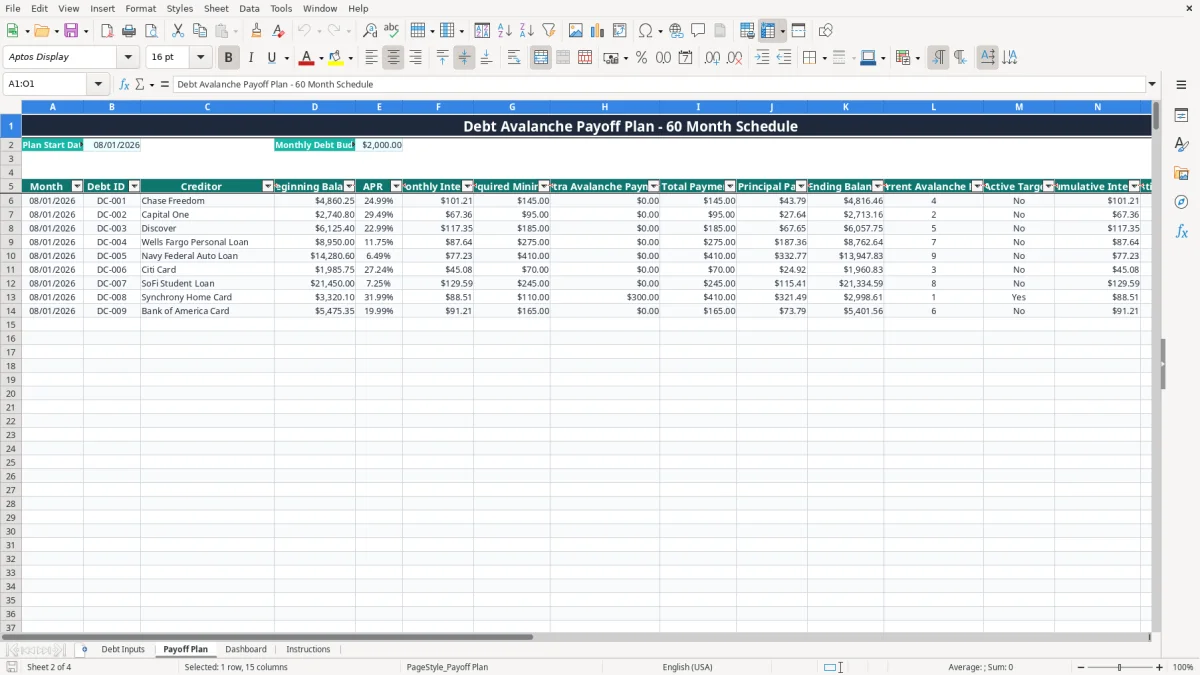Export directly as PDF icon
Screen dimensions: 1200x675
point(107,31)
